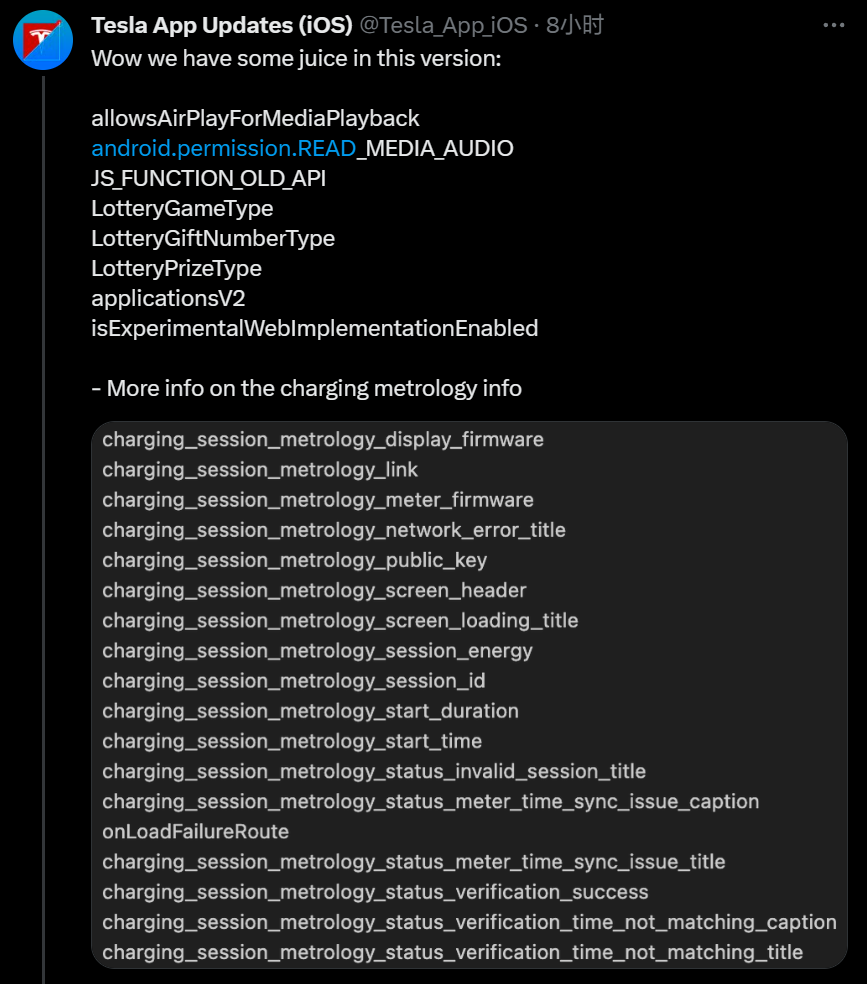Open the tweet via the 8小时 timestamp
The image size is (867, 984).
tap(575, 26)
